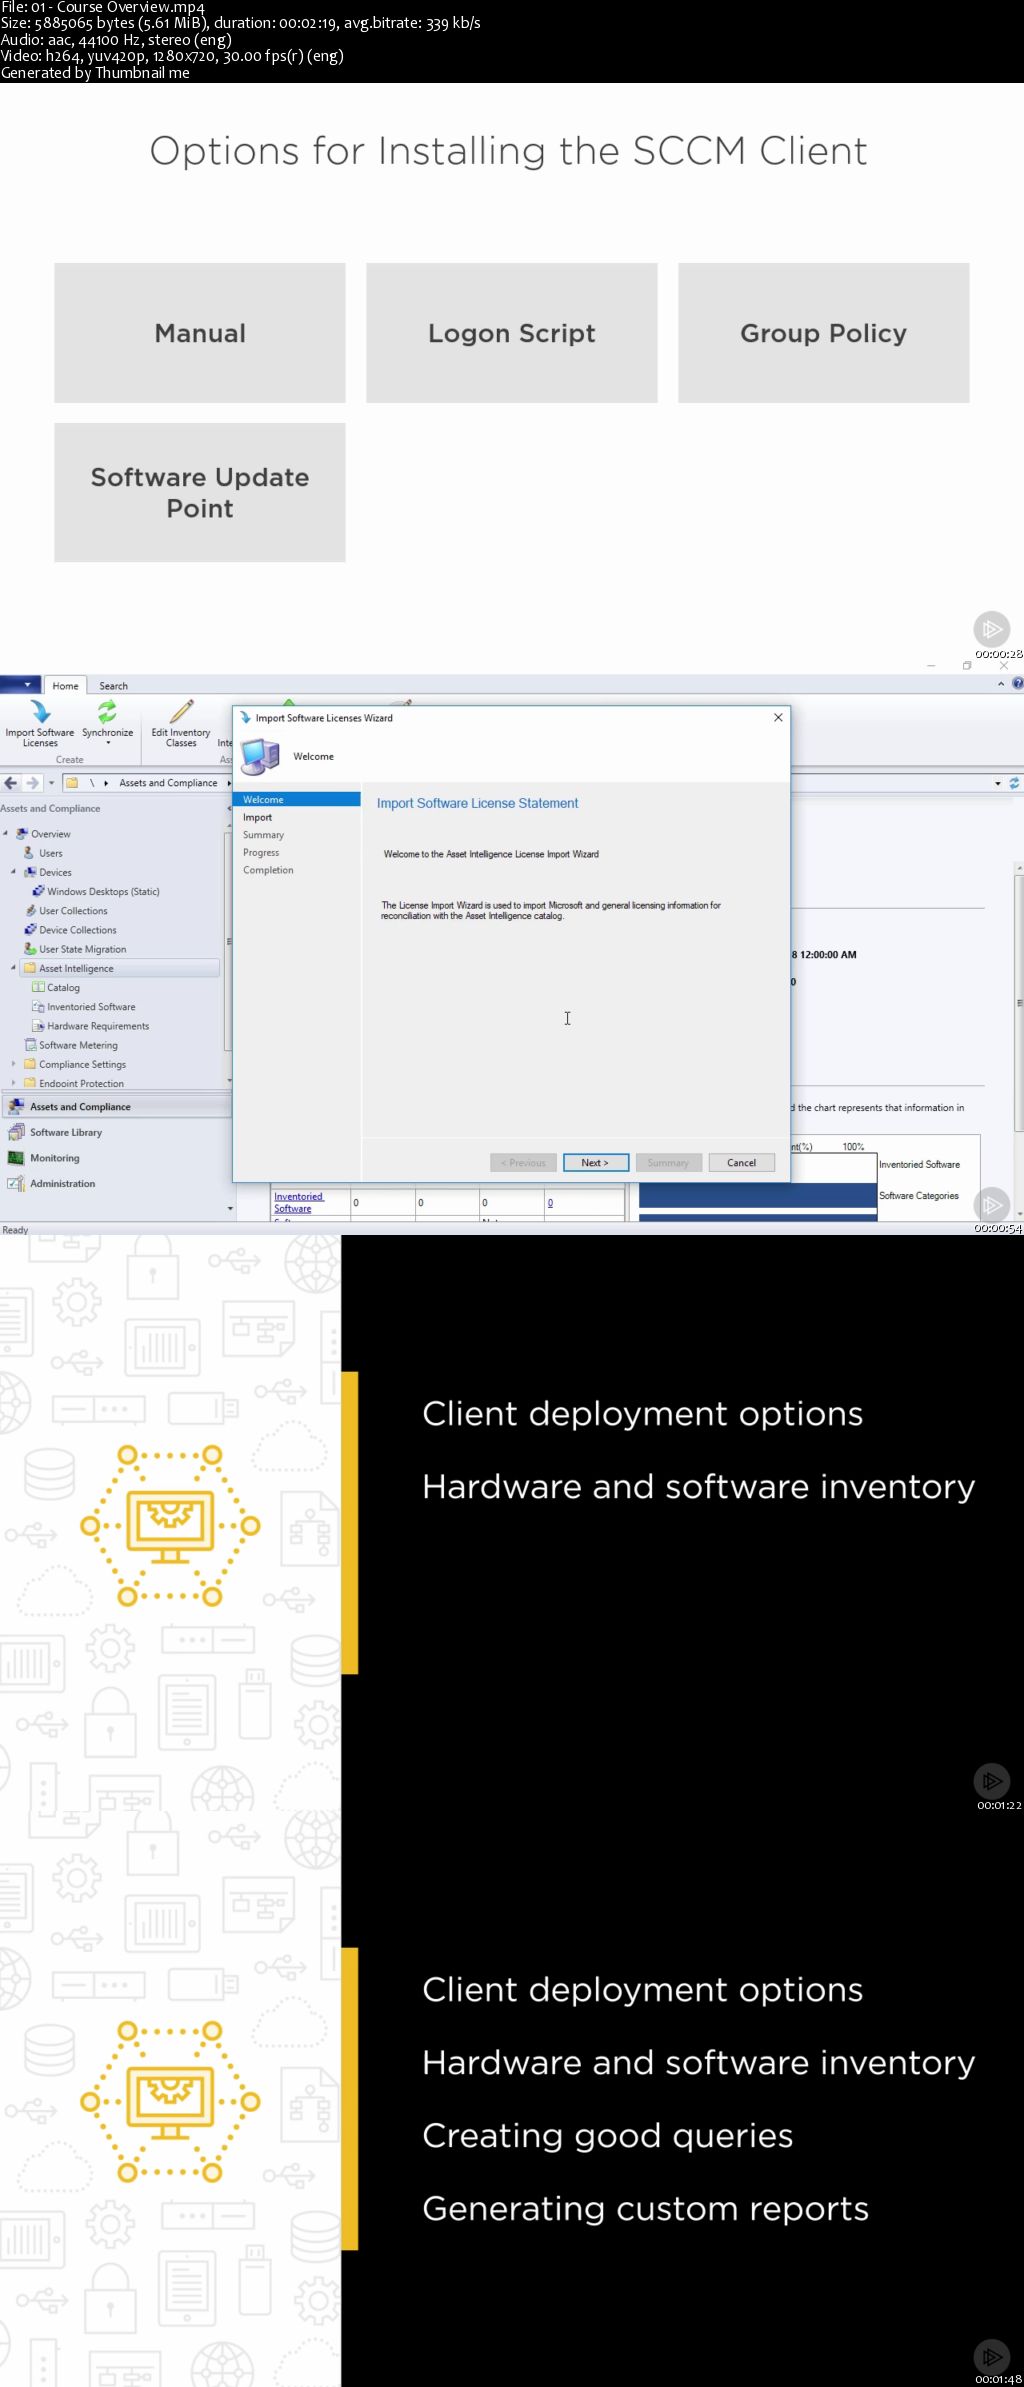Click the Hardware Requirements node icon
The width and height of the screenshot is (1024, 2387).
(38, 1026)
